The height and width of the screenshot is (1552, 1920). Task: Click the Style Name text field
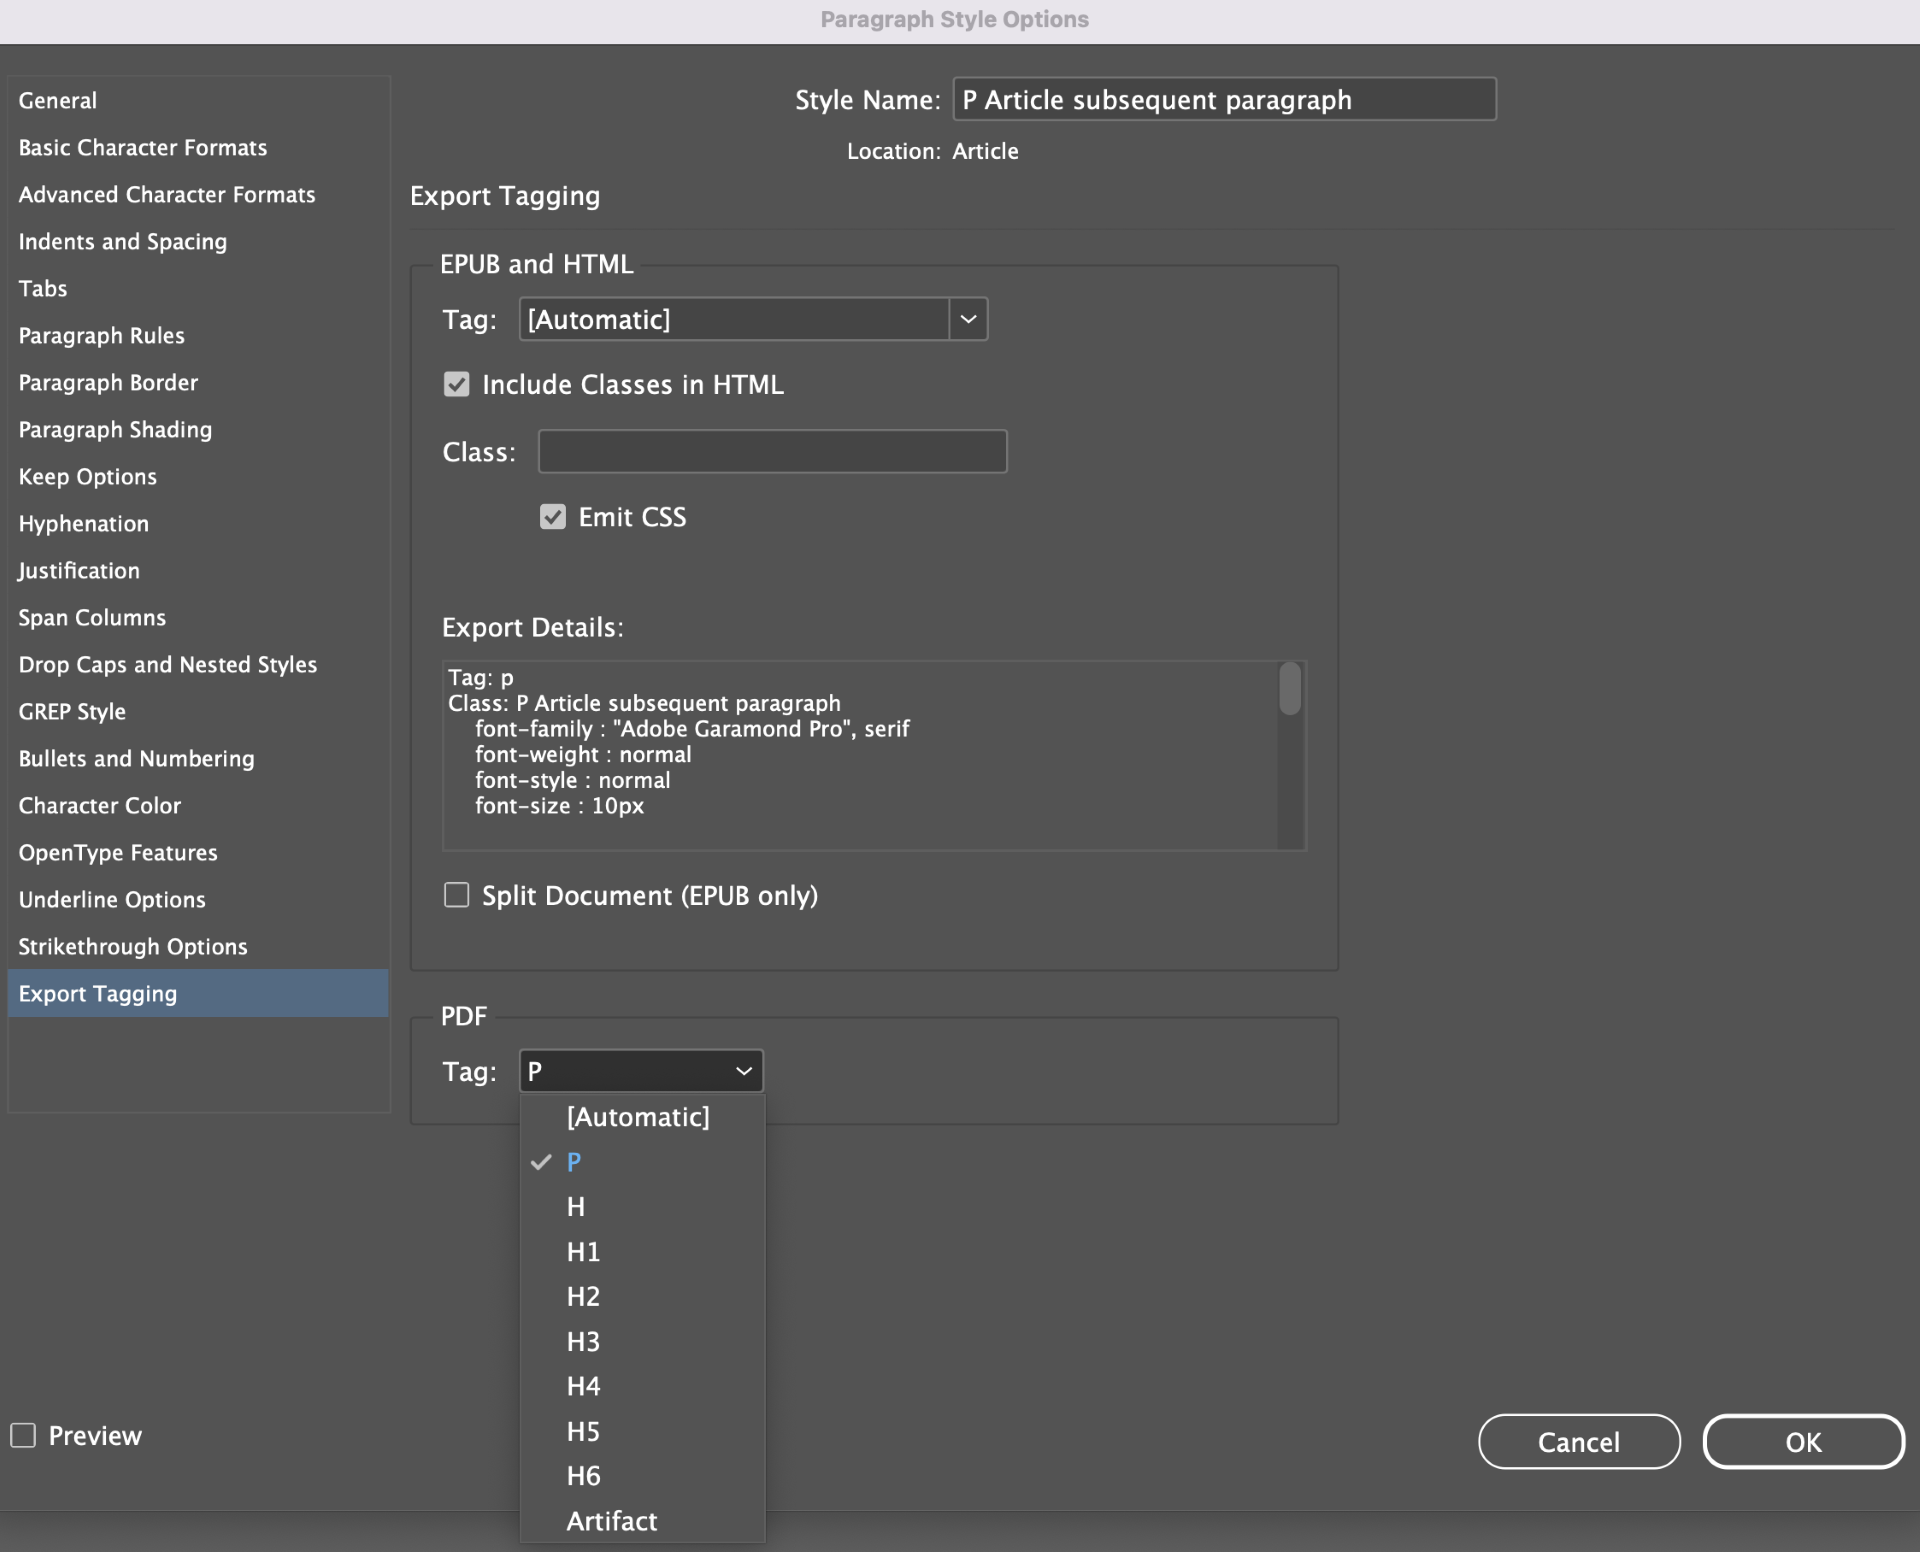(x=1223, y=99)
